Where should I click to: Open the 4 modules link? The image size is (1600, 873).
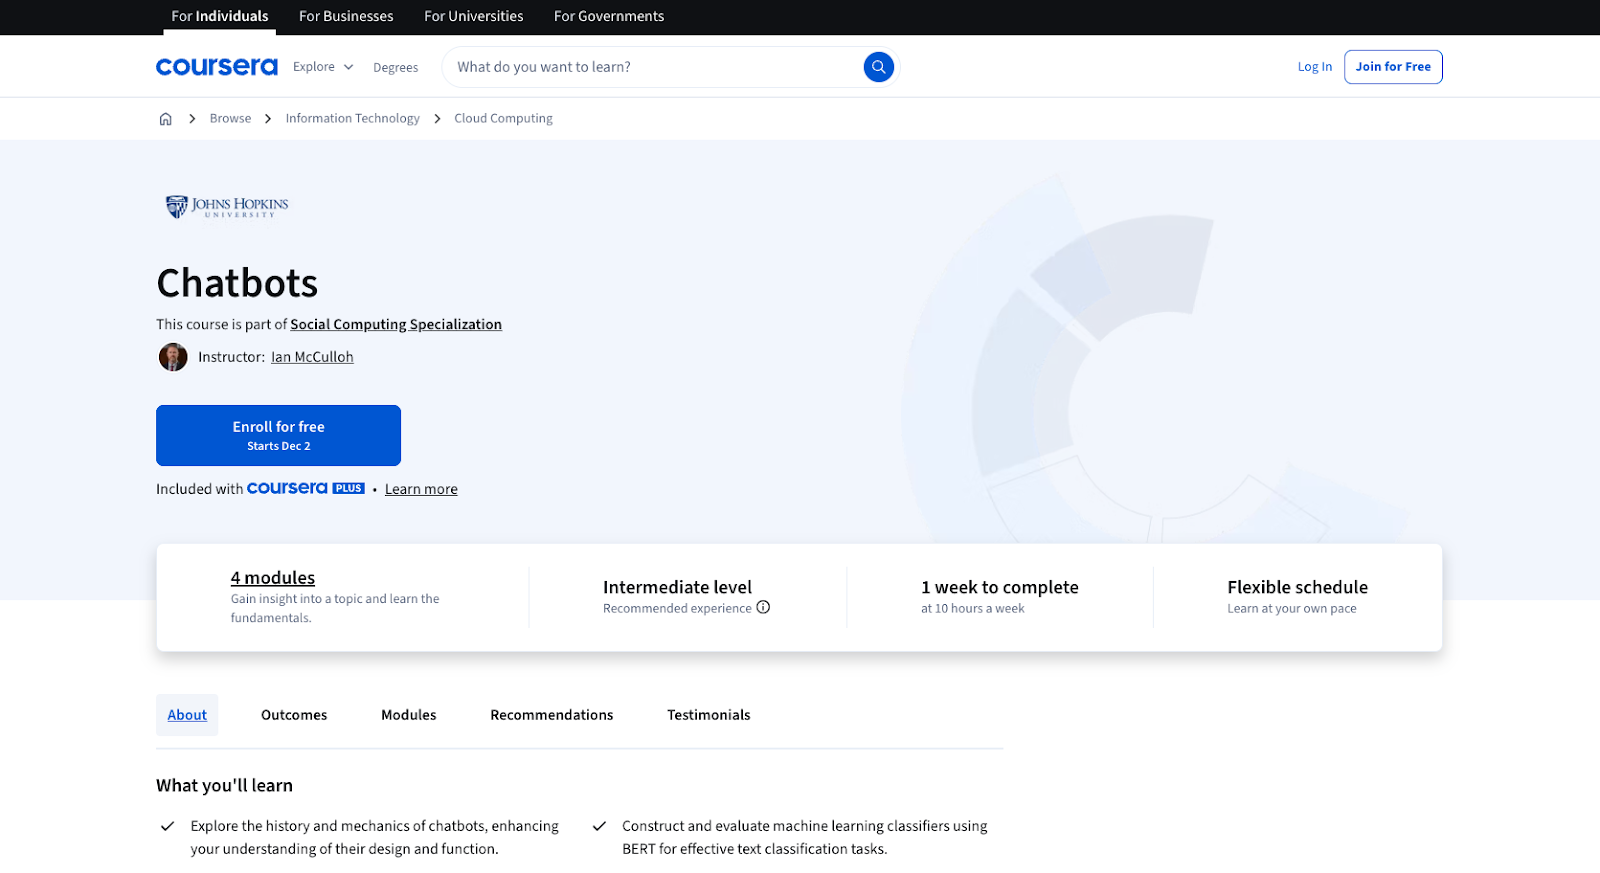pos(273,578)
